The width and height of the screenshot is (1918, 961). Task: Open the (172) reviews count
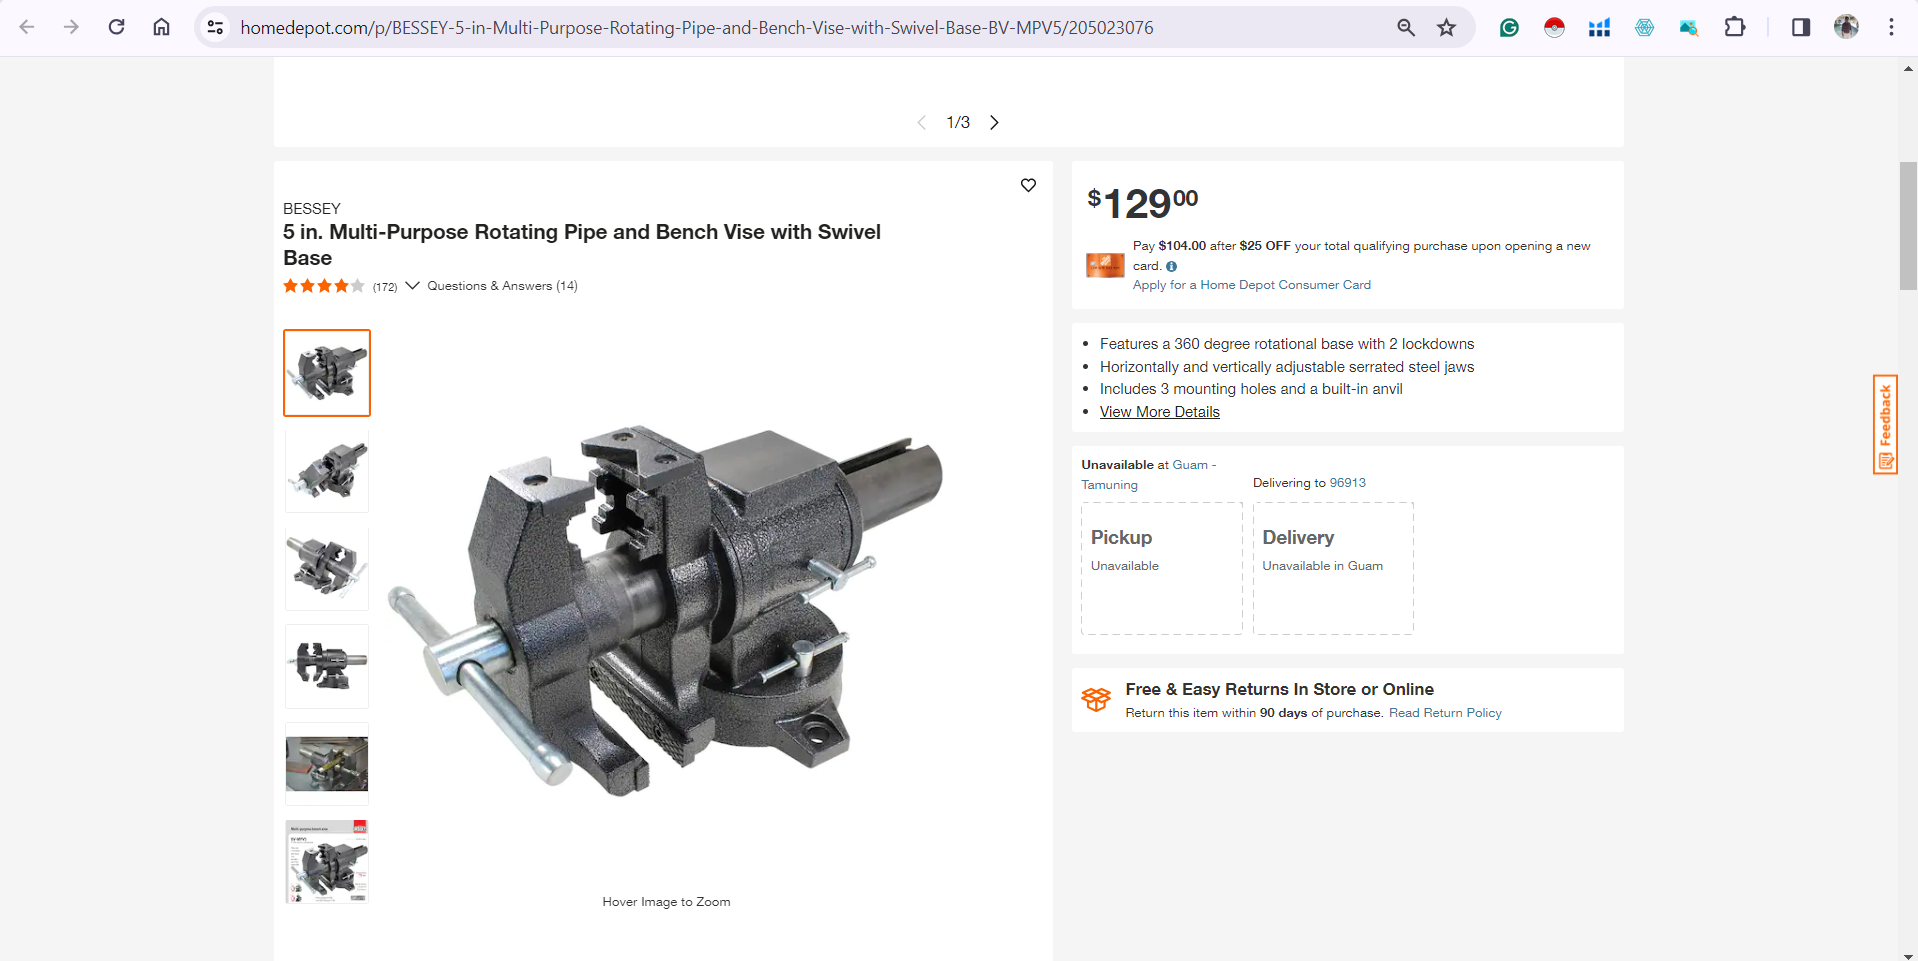pos(385,287)
